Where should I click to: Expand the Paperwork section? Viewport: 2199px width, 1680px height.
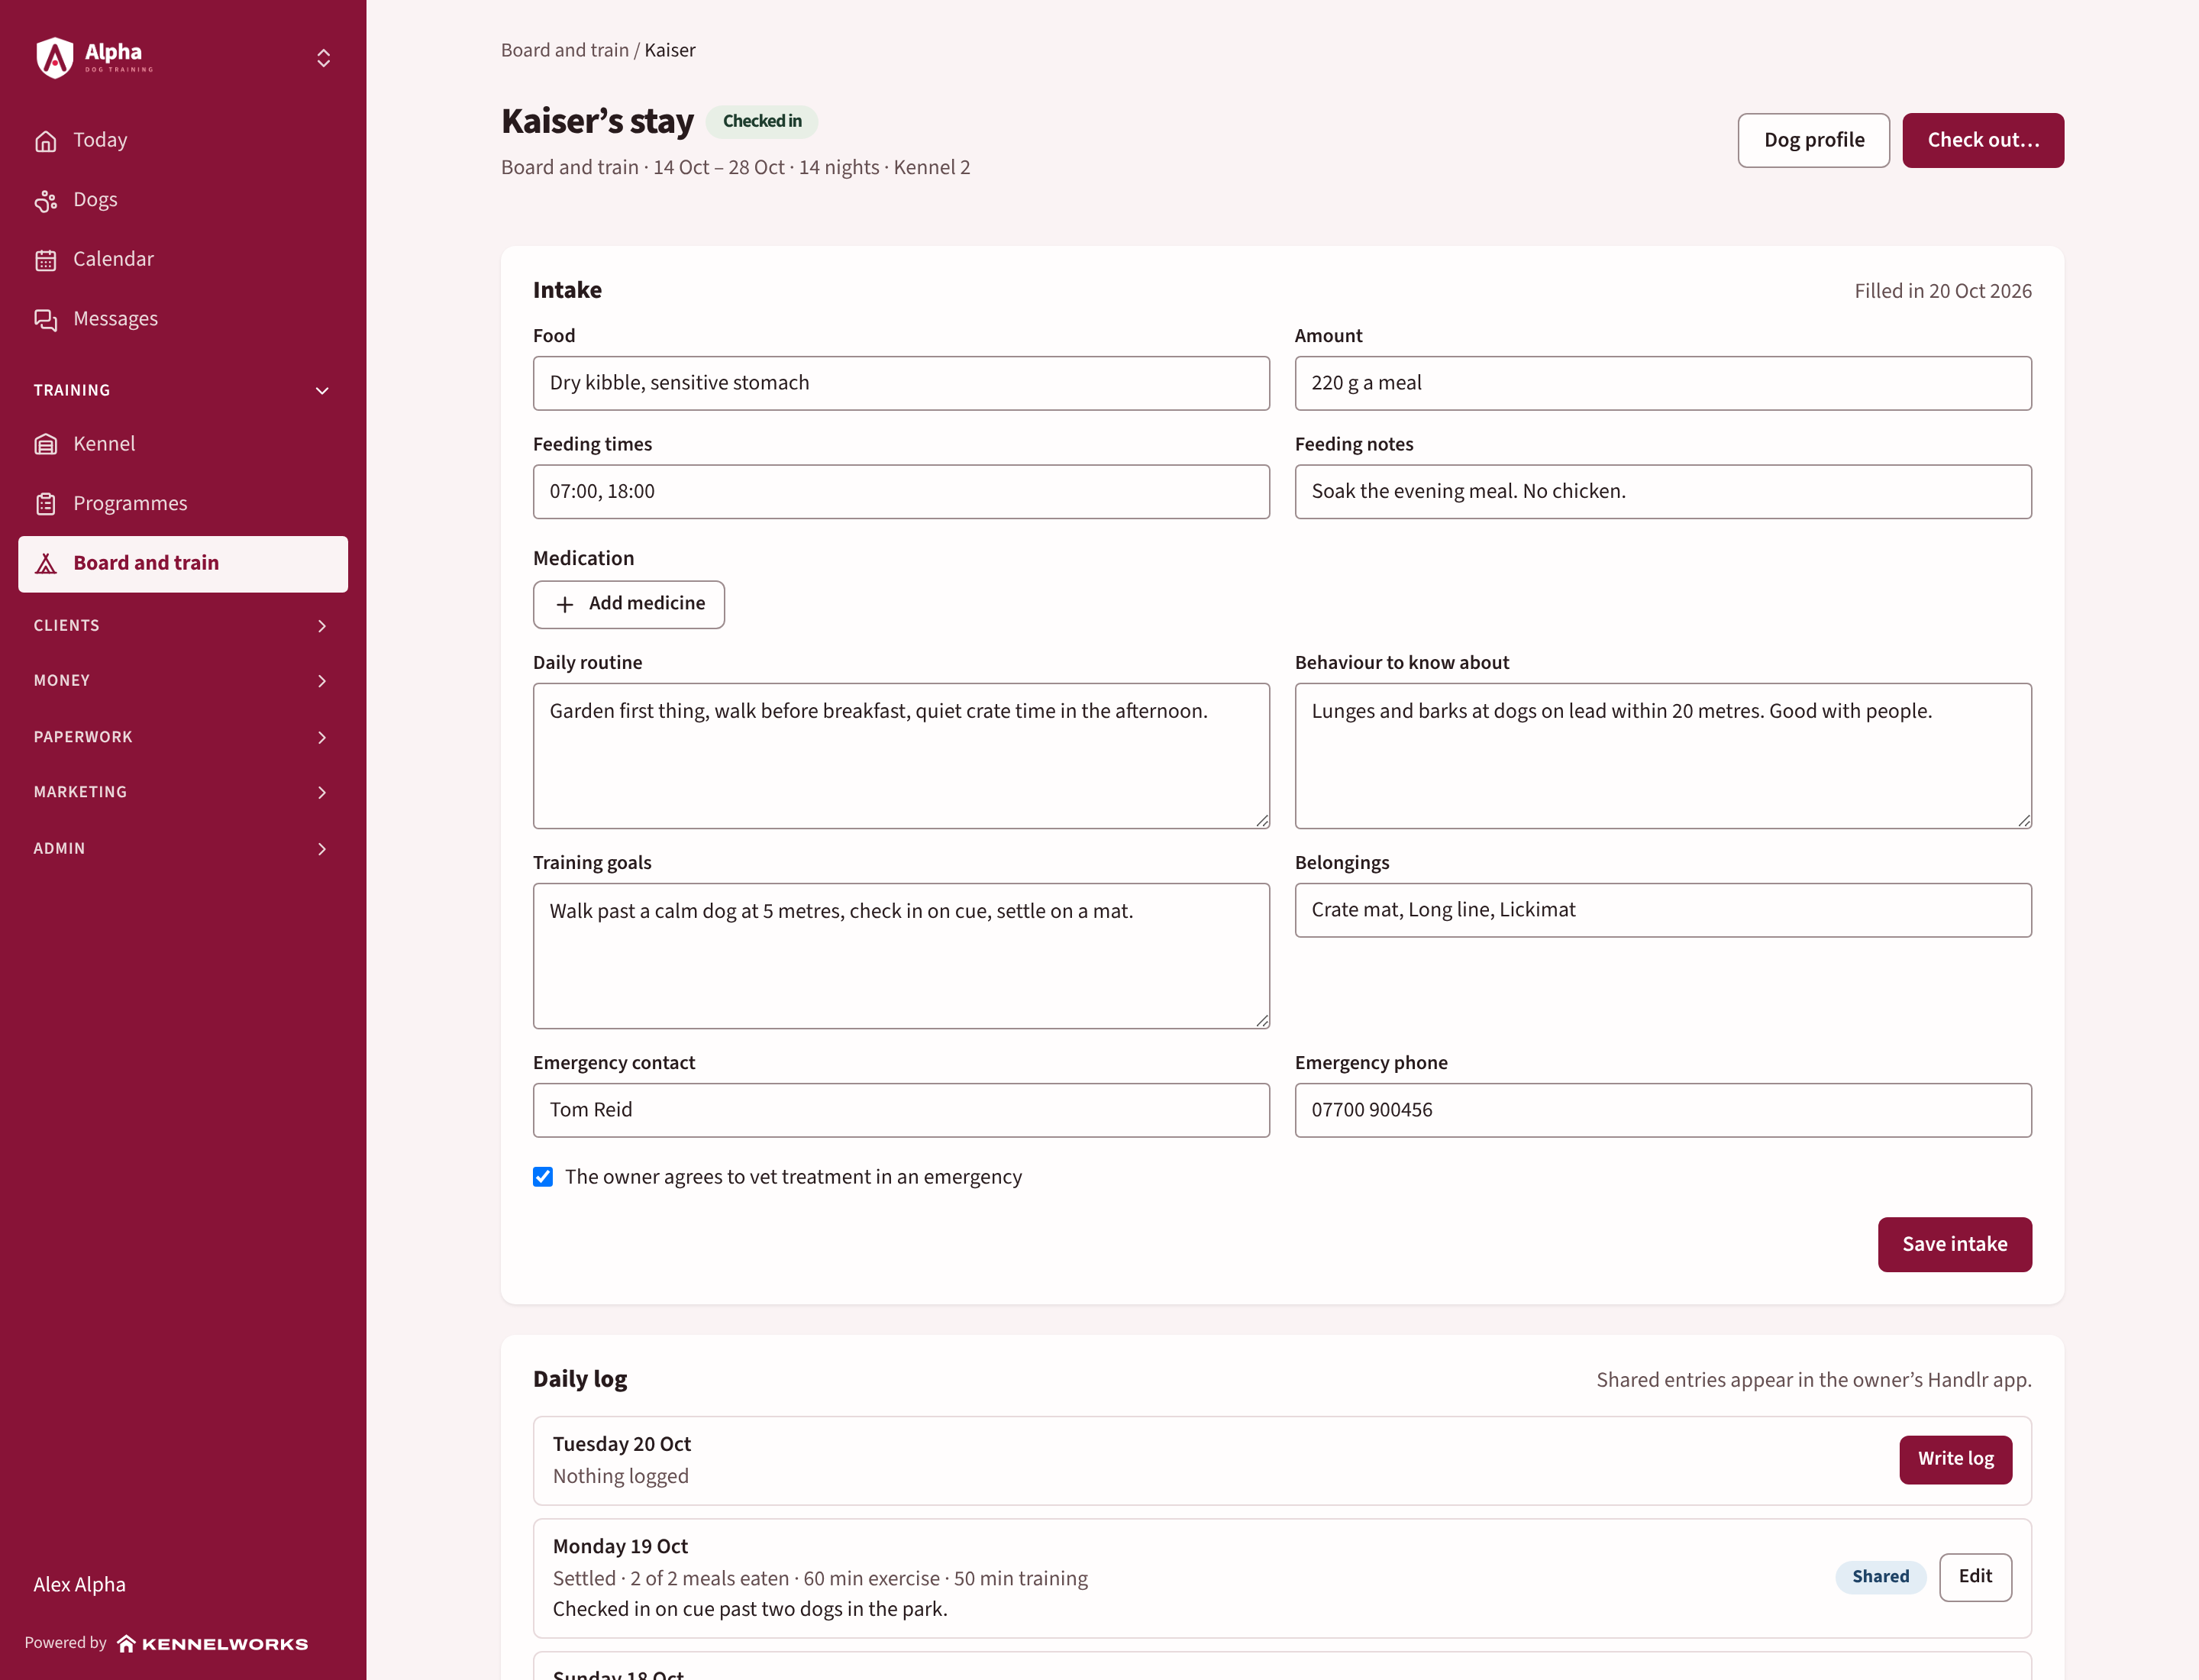[x=183, y=737]
